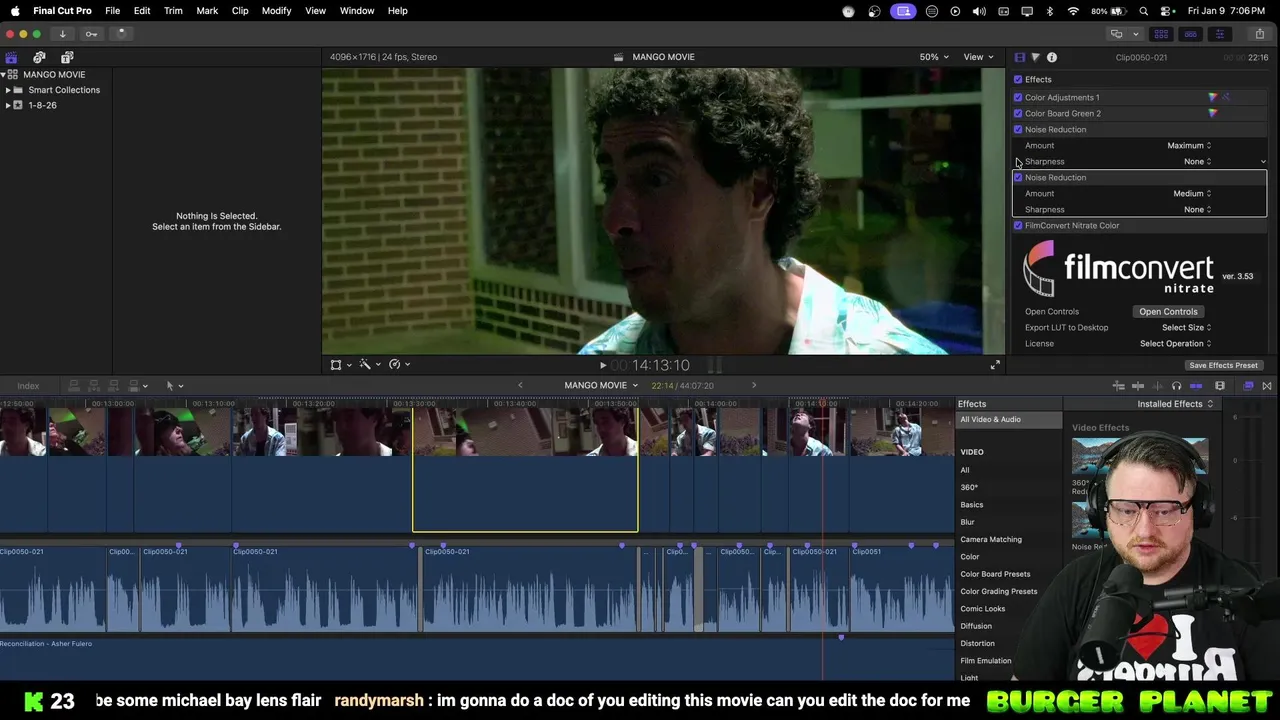Open the Background Tasks circular icon
The height and width of the screenshot is (720, 1280).
[x=120, y=34]
